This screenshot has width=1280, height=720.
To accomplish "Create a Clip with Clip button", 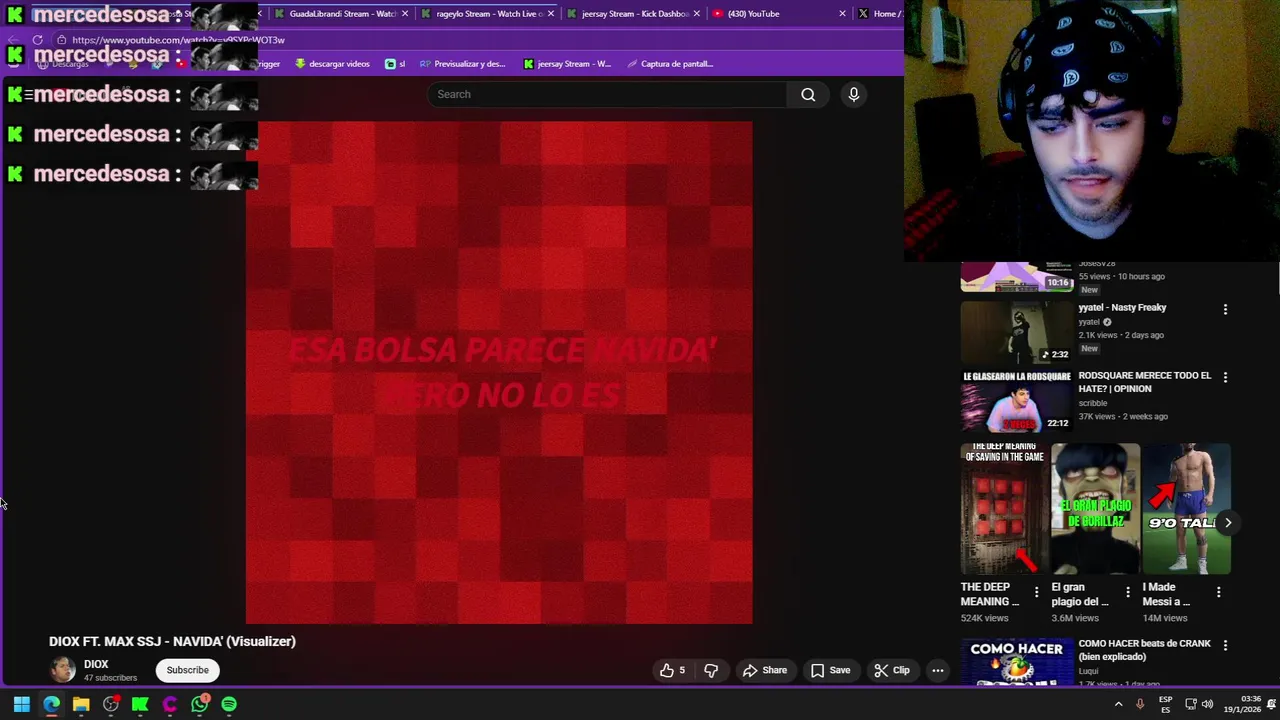I will [891, 670].
